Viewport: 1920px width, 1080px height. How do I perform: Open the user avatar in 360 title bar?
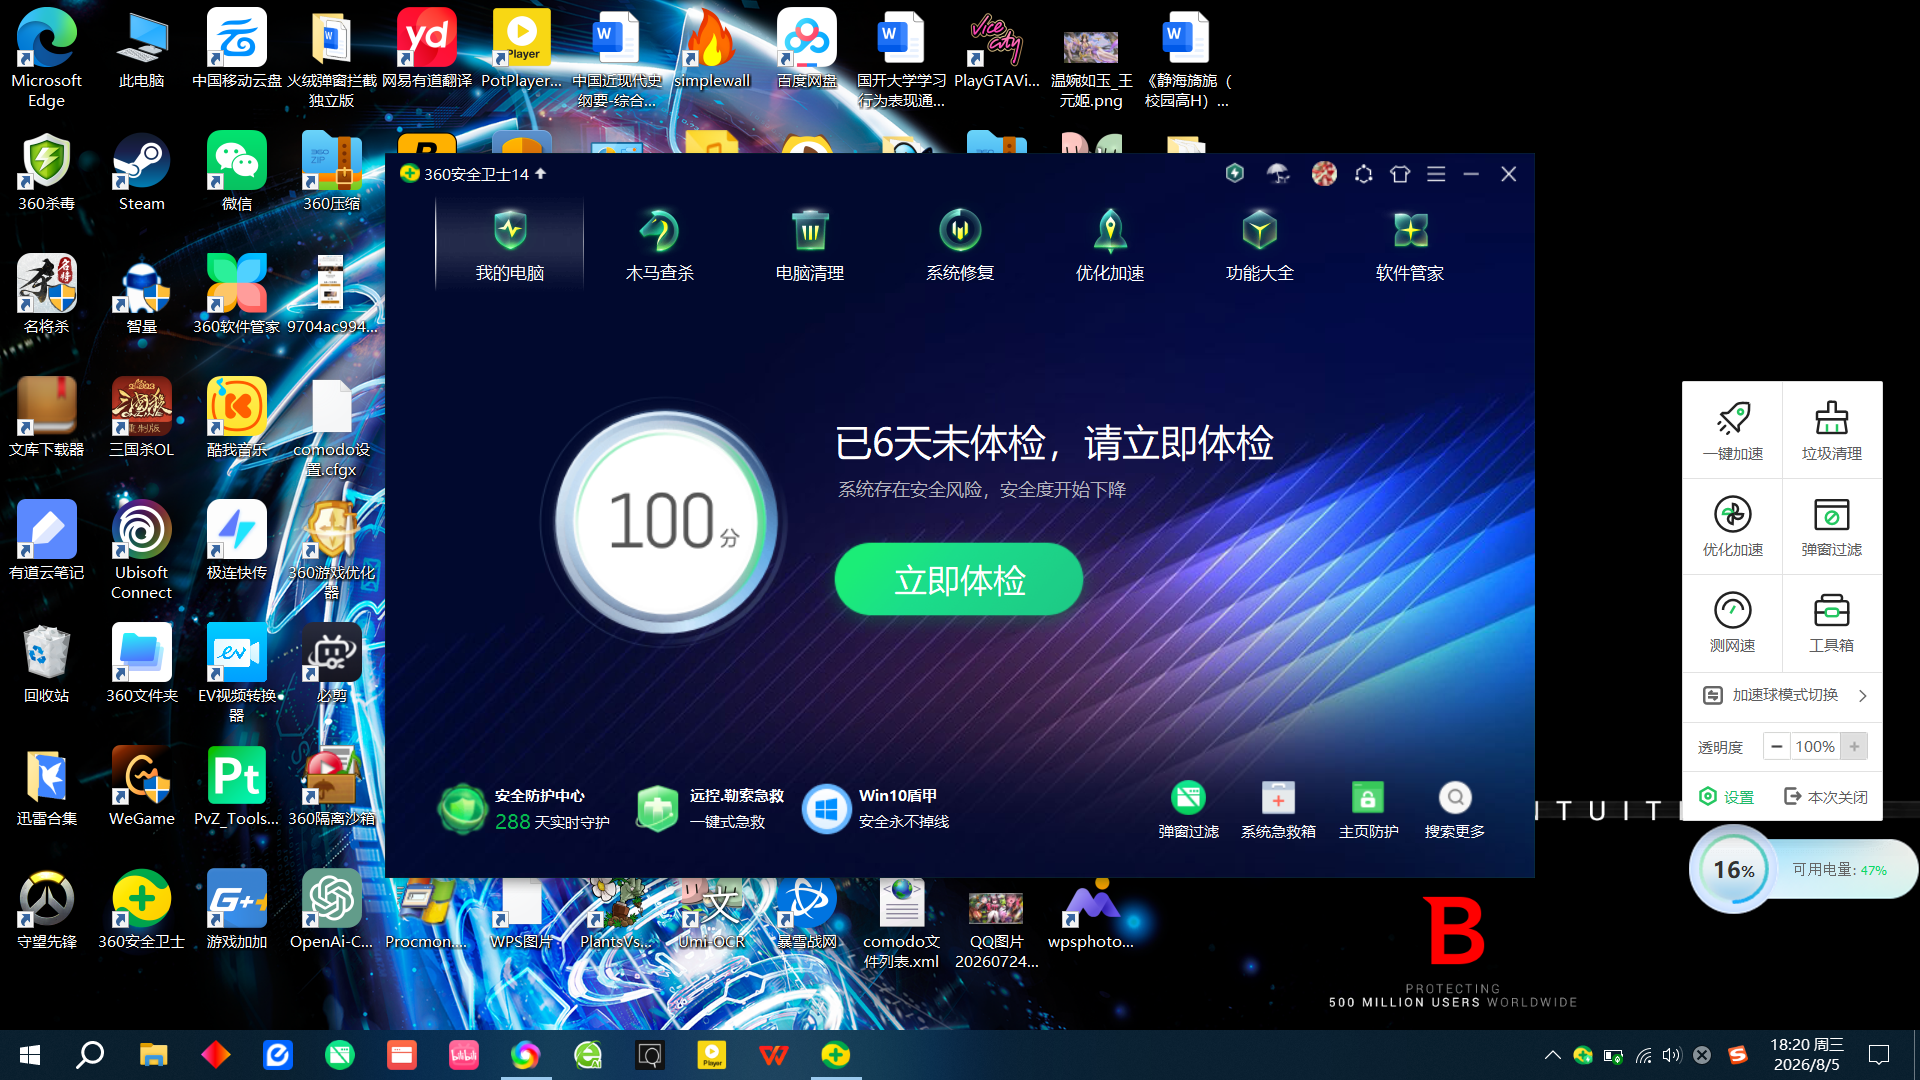[1324, 174]
